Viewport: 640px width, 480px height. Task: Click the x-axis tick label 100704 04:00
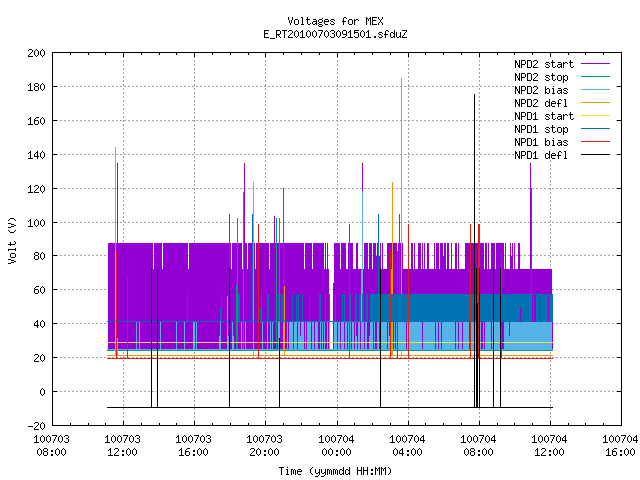point(407,446)
